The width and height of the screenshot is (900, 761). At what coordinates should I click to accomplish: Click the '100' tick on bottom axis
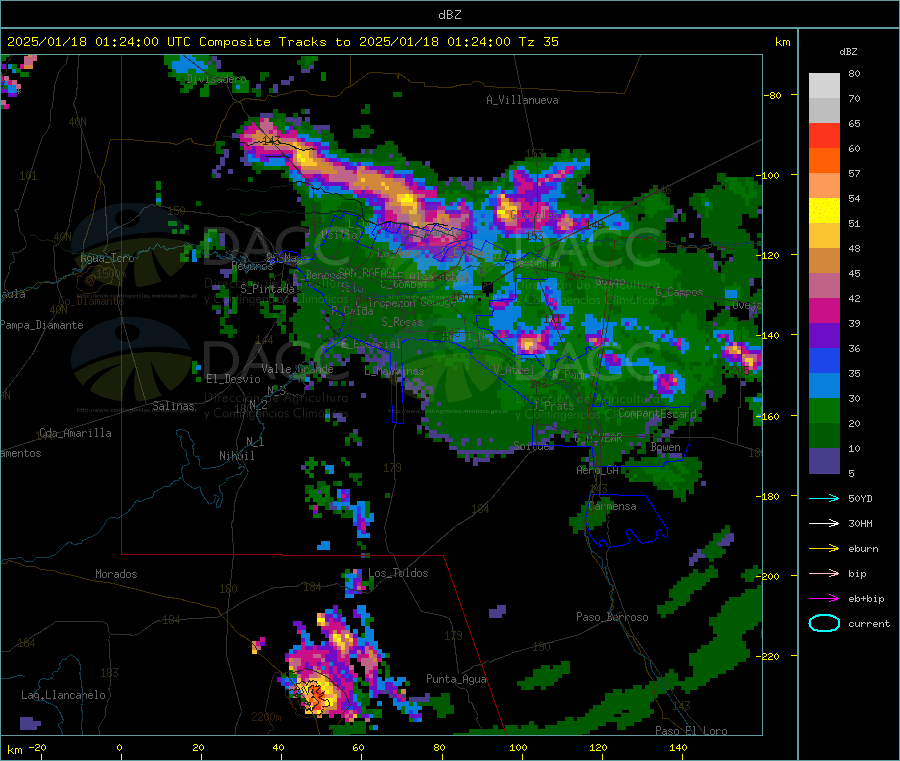pyautogui.click(x=518, y=747)
